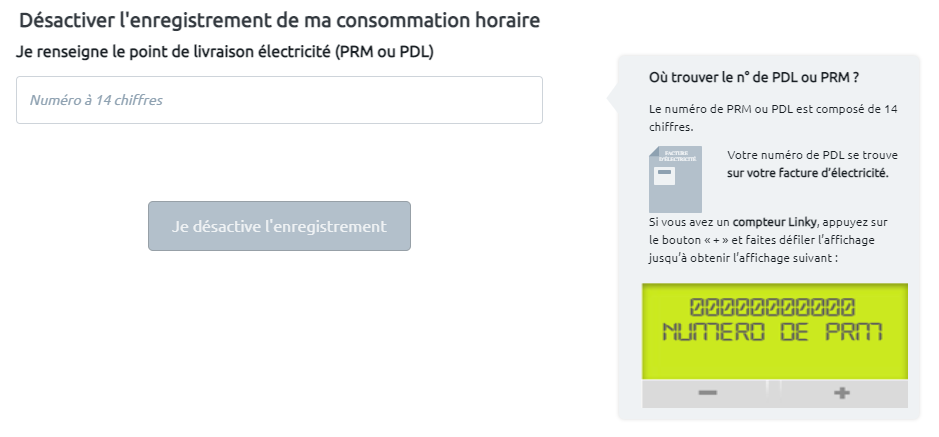Click the help panel's left pointer arrow
Screen dimensions: 939x437
612,97
